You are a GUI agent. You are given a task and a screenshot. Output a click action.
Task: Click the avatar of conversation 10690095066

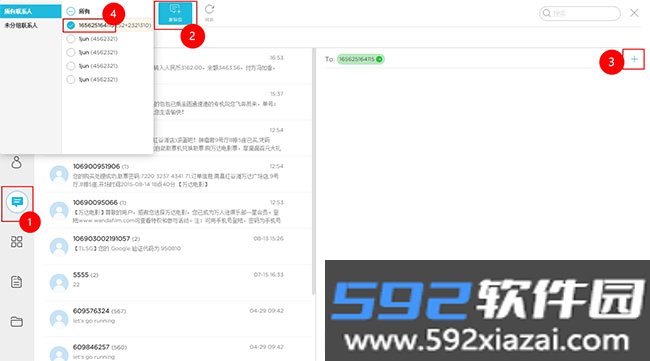pos(59,211)
